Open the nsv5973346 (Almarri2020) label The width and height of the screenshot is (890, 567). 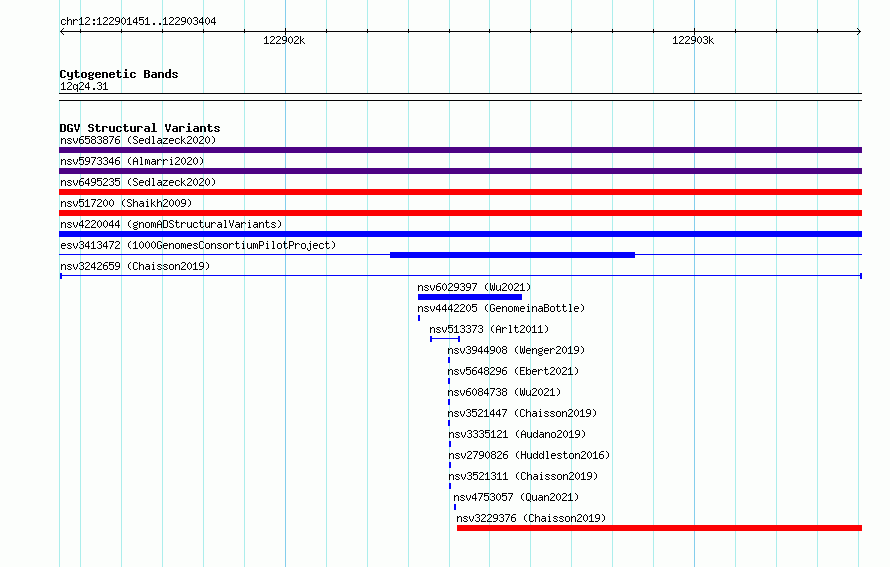pyautogui.click(x=132, y=161)
